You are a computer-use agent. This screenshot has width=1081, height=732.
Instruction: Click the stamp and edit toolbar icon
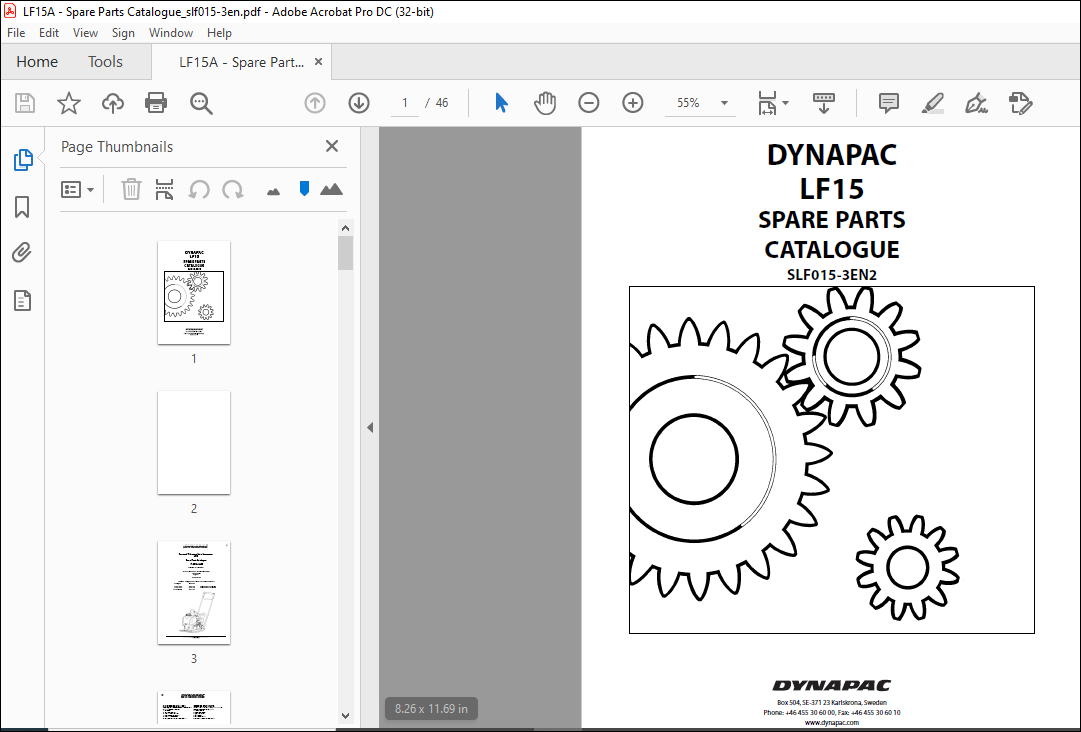pos(1020,103)
